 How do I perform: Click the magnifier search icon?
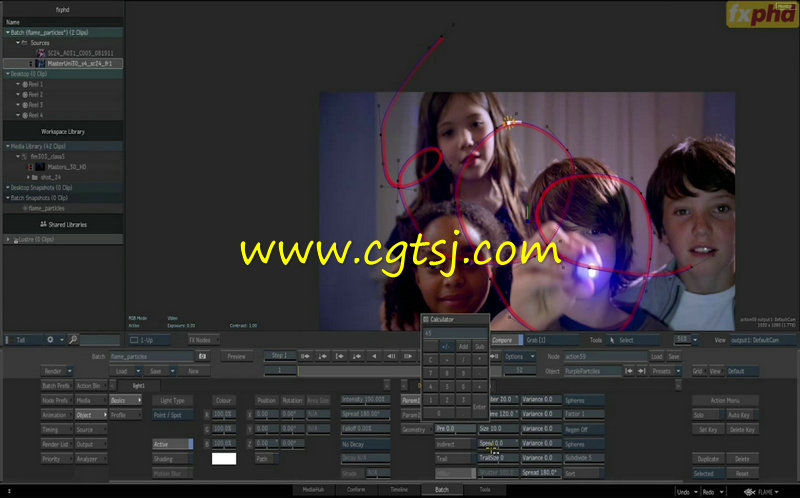pyautogui.click(x=73, y=340)
